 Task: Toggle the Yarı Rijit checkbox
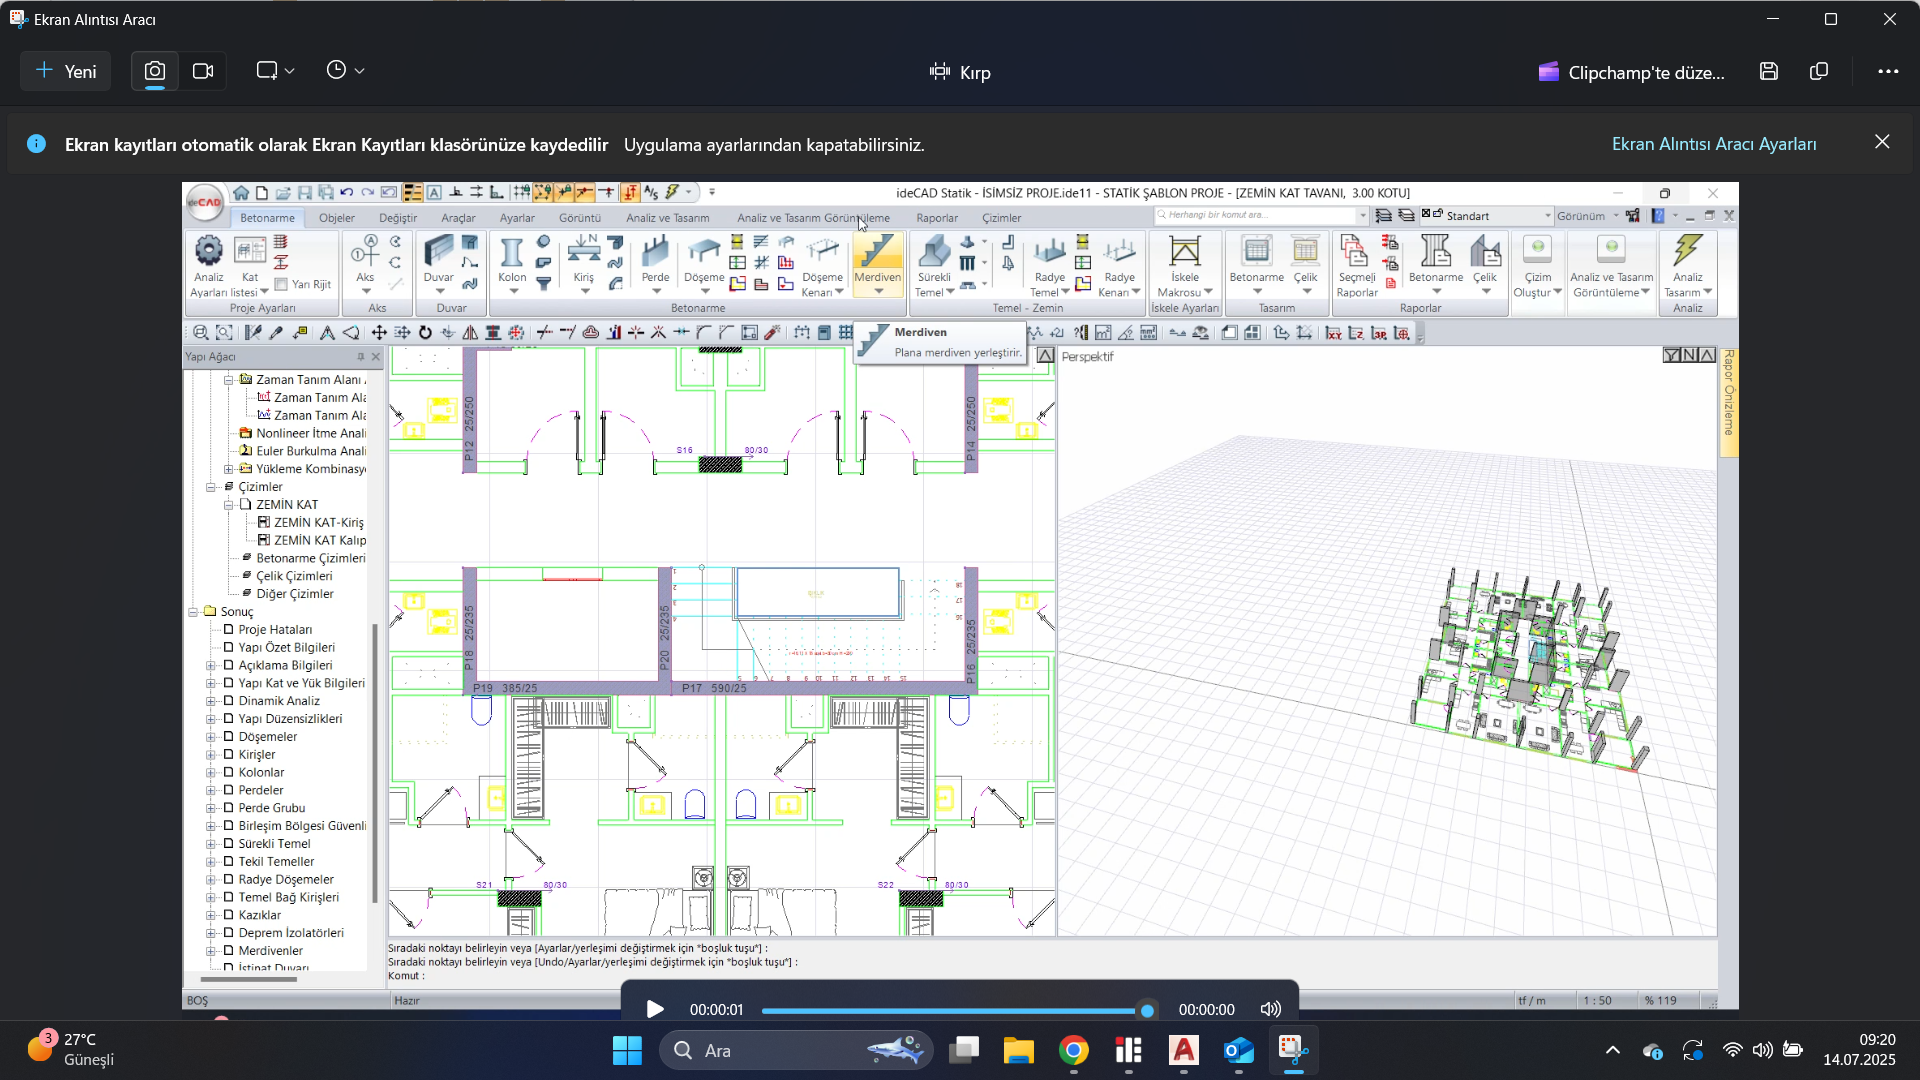(281, 285)
